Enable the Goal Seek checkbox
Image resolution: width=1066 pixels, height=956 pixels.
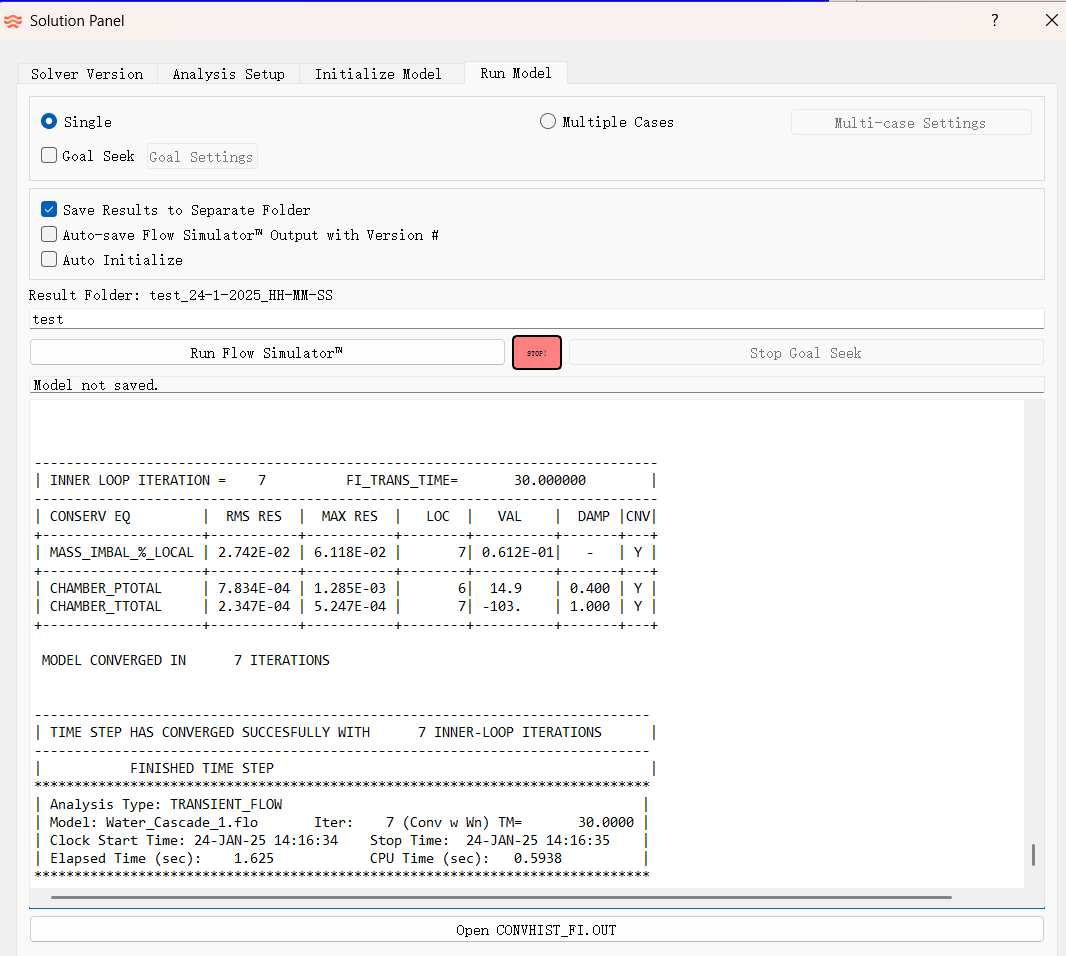click(x=48, y=155)
